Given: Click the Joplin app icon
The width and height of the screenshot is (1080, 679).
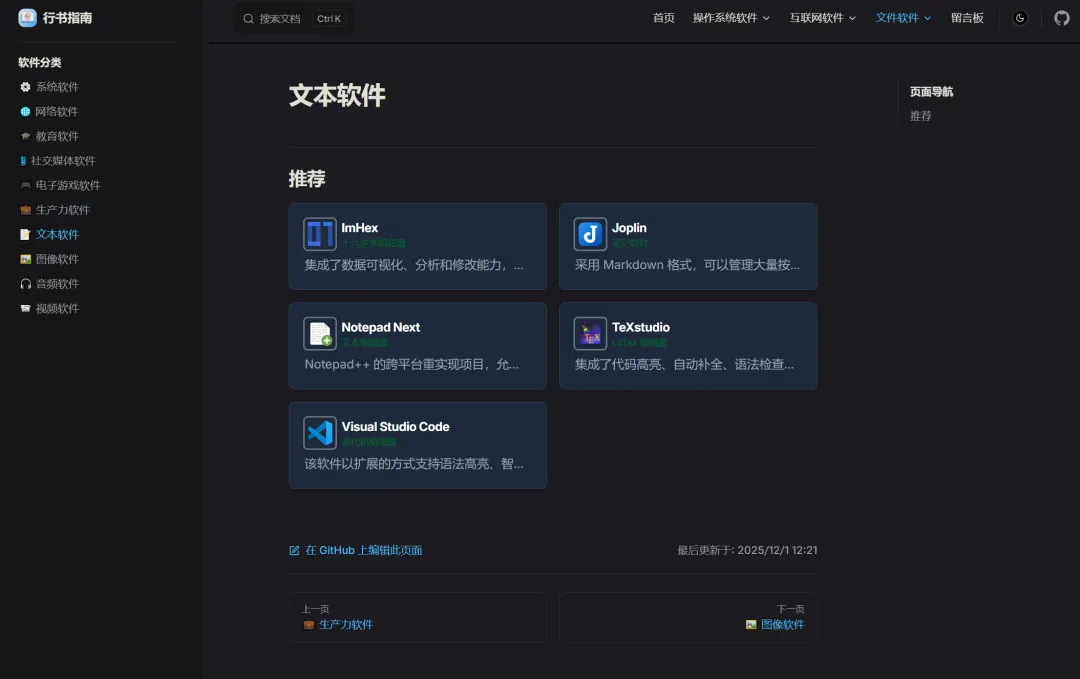Looking at the screenshot, I should click(590, 234).
